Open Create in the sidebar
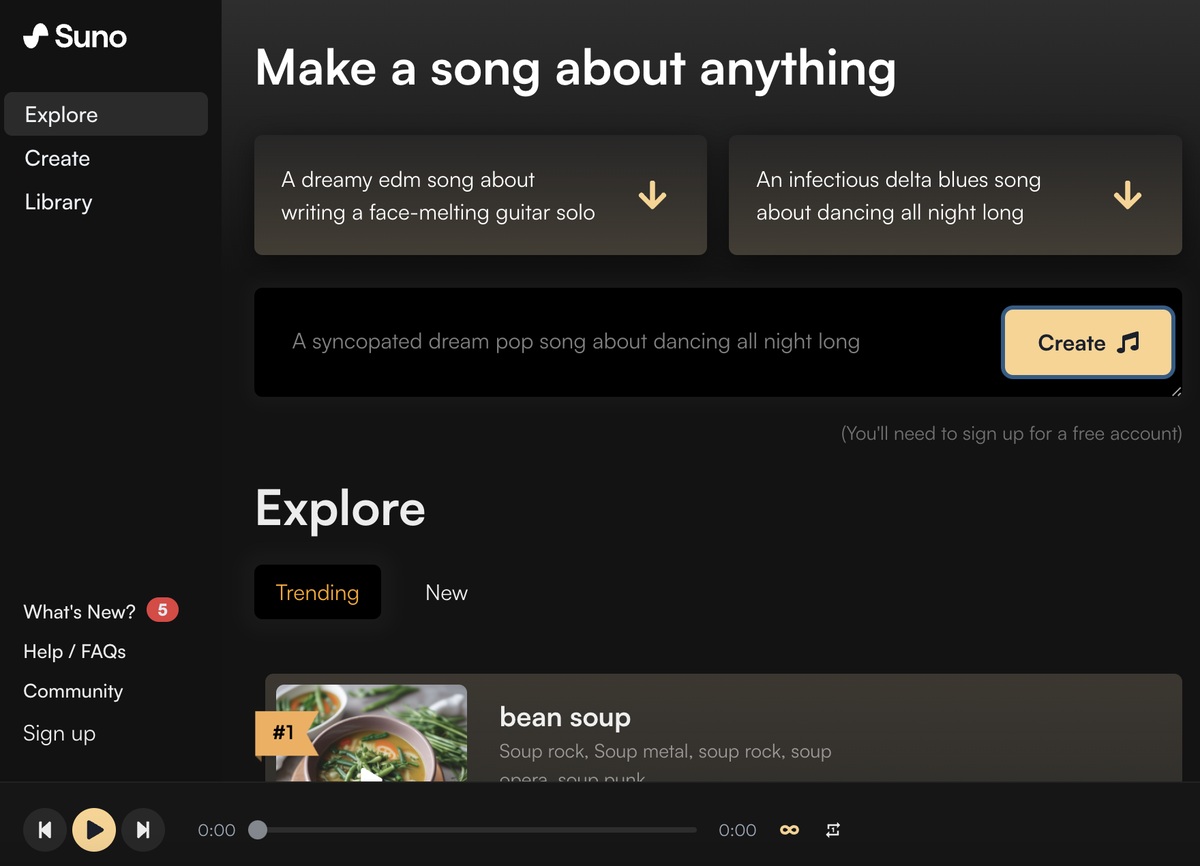Screen dimensions: 1200x866 pos(57,158)
